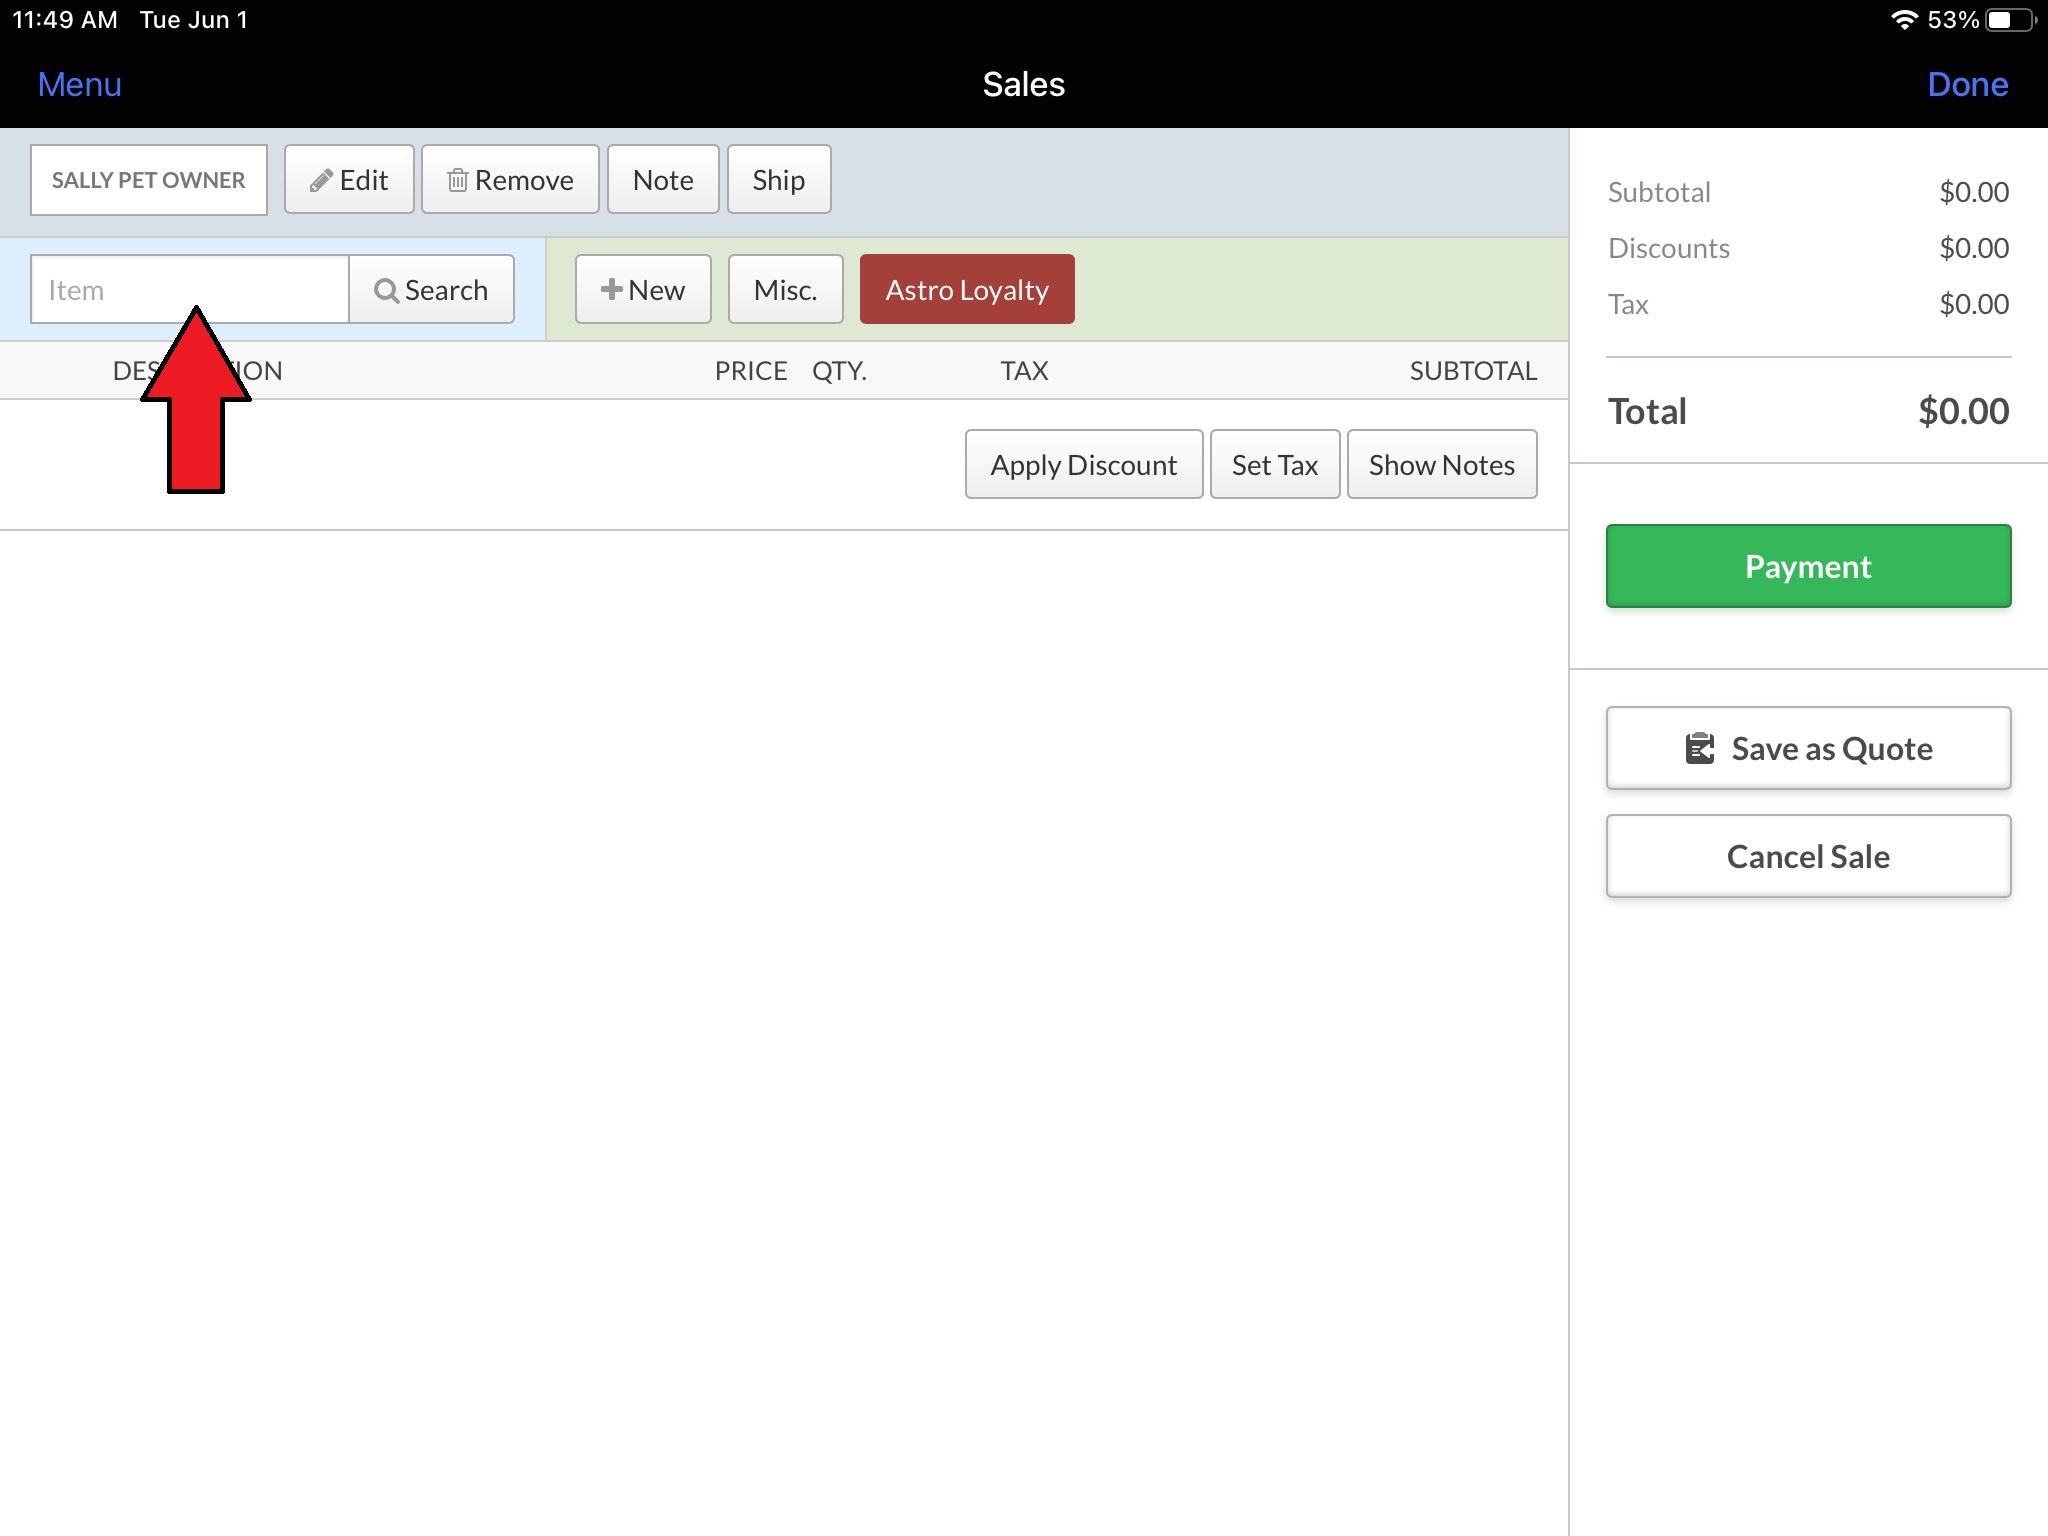This screenshot has height=1536, width=2048.
Task: Open Astro Loyalty
Action: pyautogui.click(x=967, y=290)
